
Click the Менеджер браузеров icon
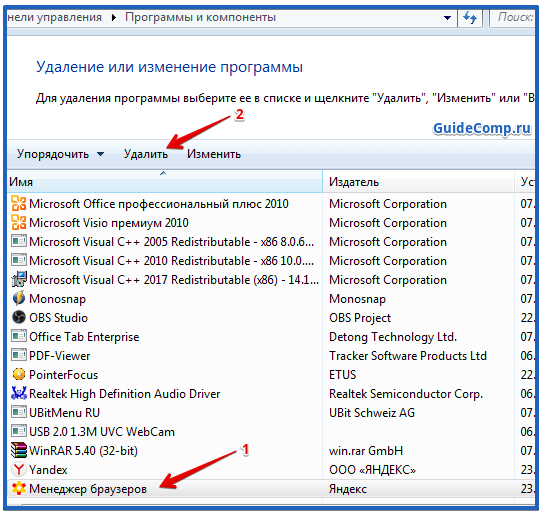click(x=18, y=489)
